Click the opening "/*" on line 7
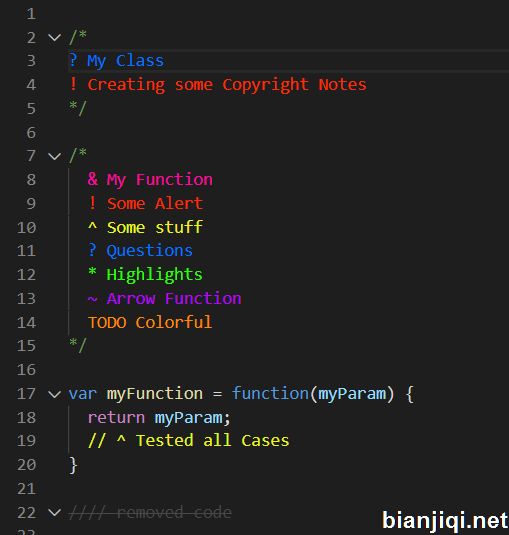Image resolution: width=509 pixels, height=535 pixels. (x=78, y=156)
